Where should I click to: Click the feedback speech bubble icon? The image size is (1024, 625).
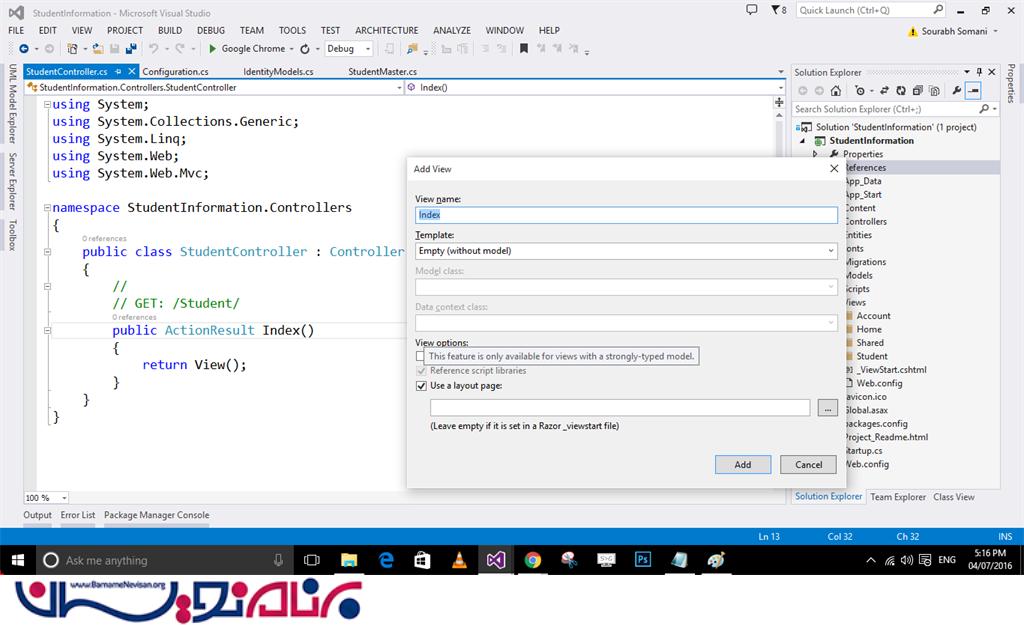click(x=752, y=10)
